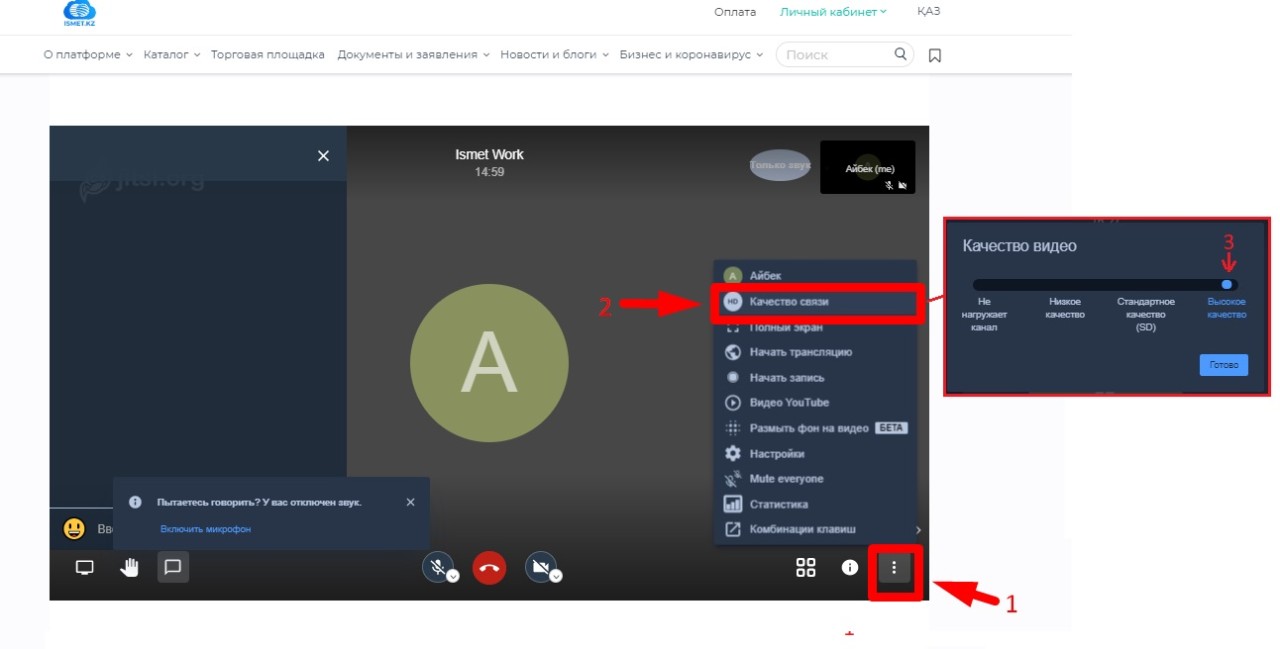
Task: Close the chat panel with X
Action: tap(323, 156)
